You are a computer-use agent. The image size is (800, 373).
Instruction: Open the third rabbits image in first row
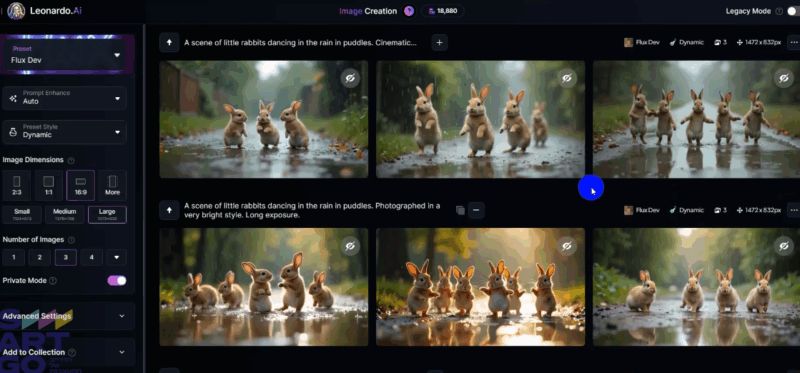(x=696, y=119)
